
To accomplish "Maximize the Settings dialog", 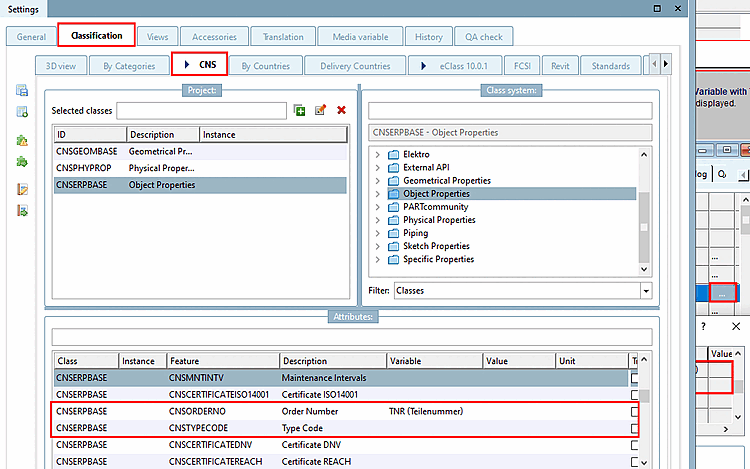I will click(x=657, y=8).
